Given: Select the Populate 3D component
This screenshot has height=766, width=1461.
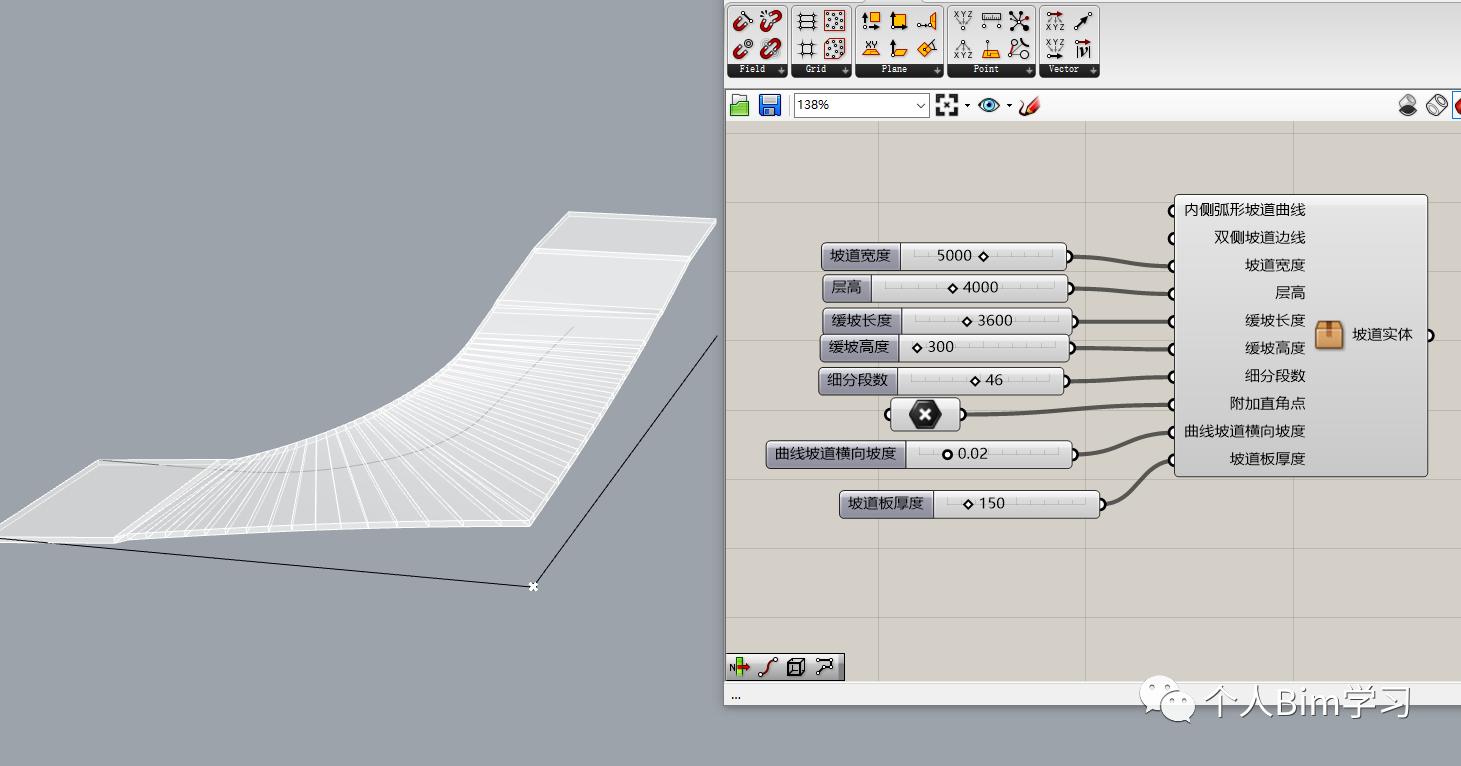Looking at the screenshot, I should pos(835,48).
